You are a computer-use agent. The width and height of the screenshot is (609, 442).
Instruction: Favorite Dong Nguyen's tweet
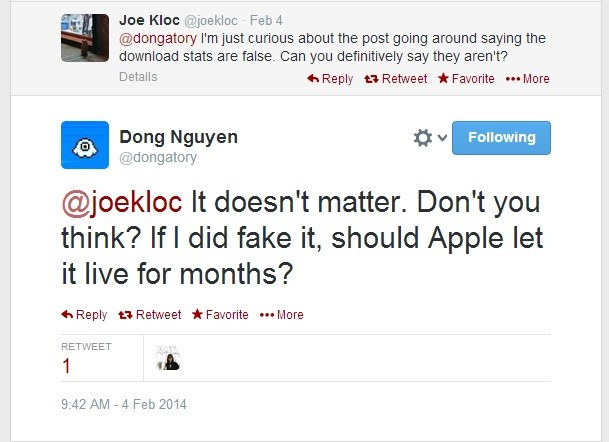[219, 314]
